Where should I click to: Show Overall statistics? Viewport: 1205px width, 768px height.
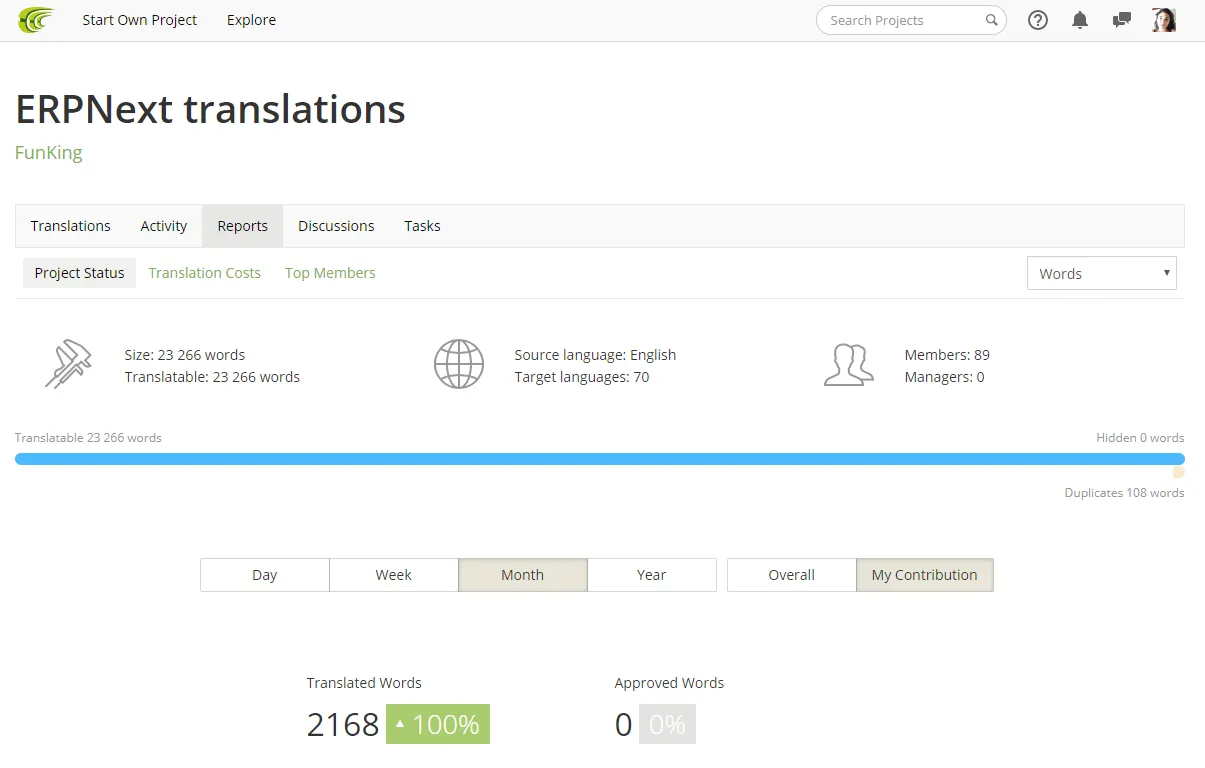[x=792, y=575]
